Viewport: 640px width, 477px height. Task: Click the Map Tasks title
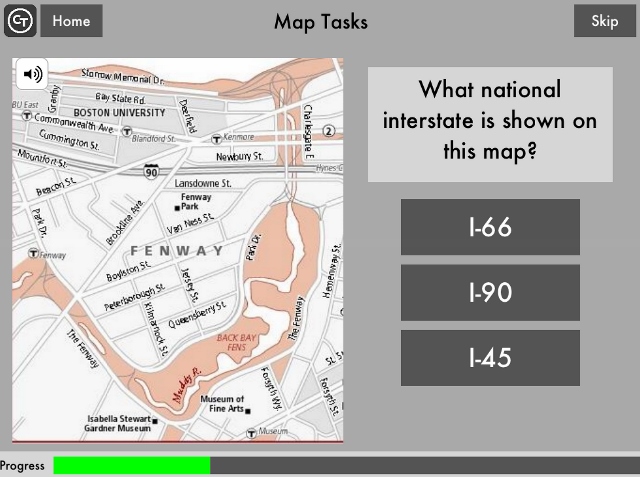[x=320, y=21]
